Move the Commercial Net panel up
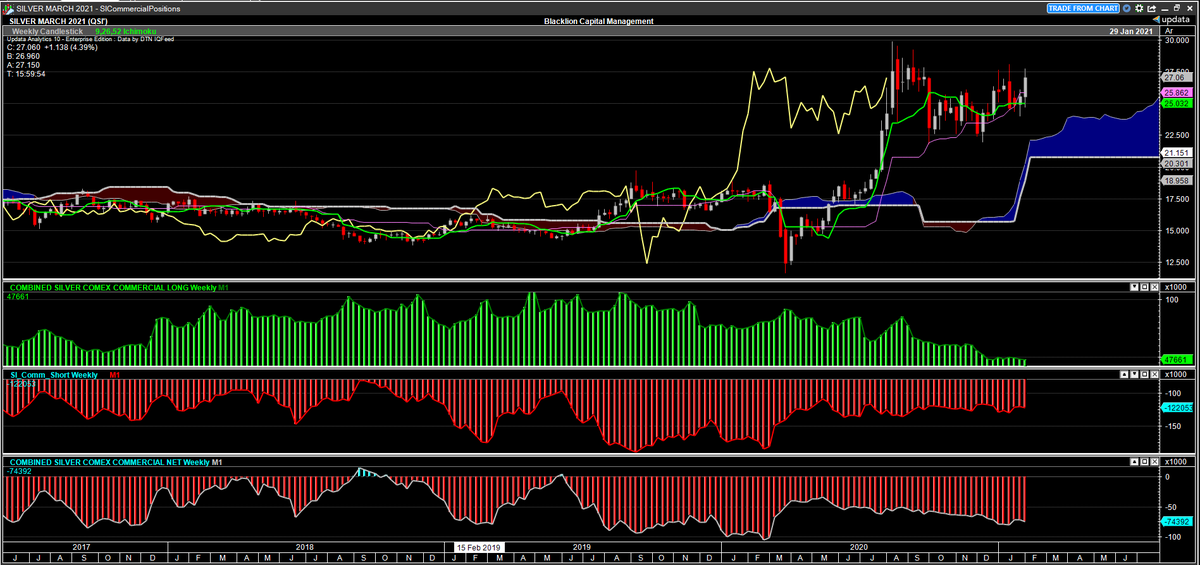The height and width of the screenshot is (565, 1200). click(1134, 462)
